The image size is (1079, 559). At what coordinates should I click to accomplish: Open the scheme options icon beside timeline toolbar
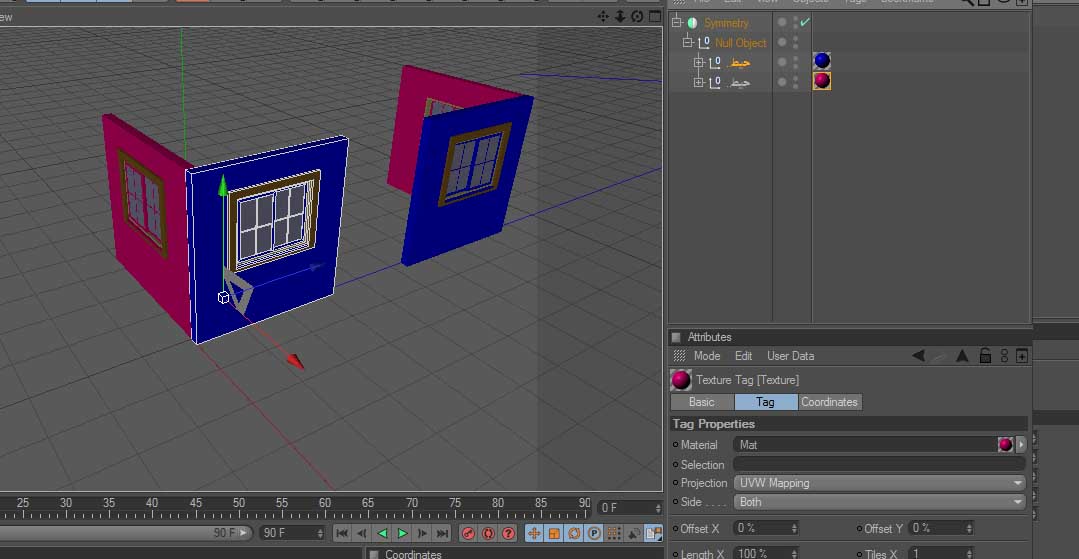[653, 534]
